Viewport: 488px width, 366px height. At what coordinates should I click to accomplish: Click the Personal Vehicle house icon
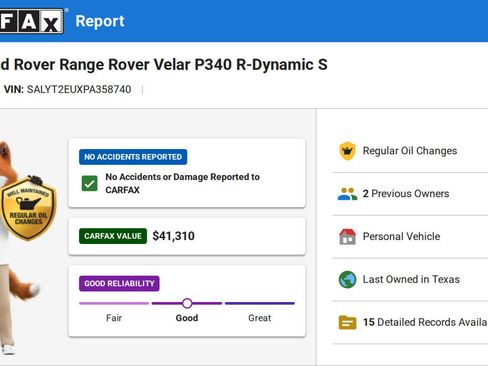coord(347,237)
